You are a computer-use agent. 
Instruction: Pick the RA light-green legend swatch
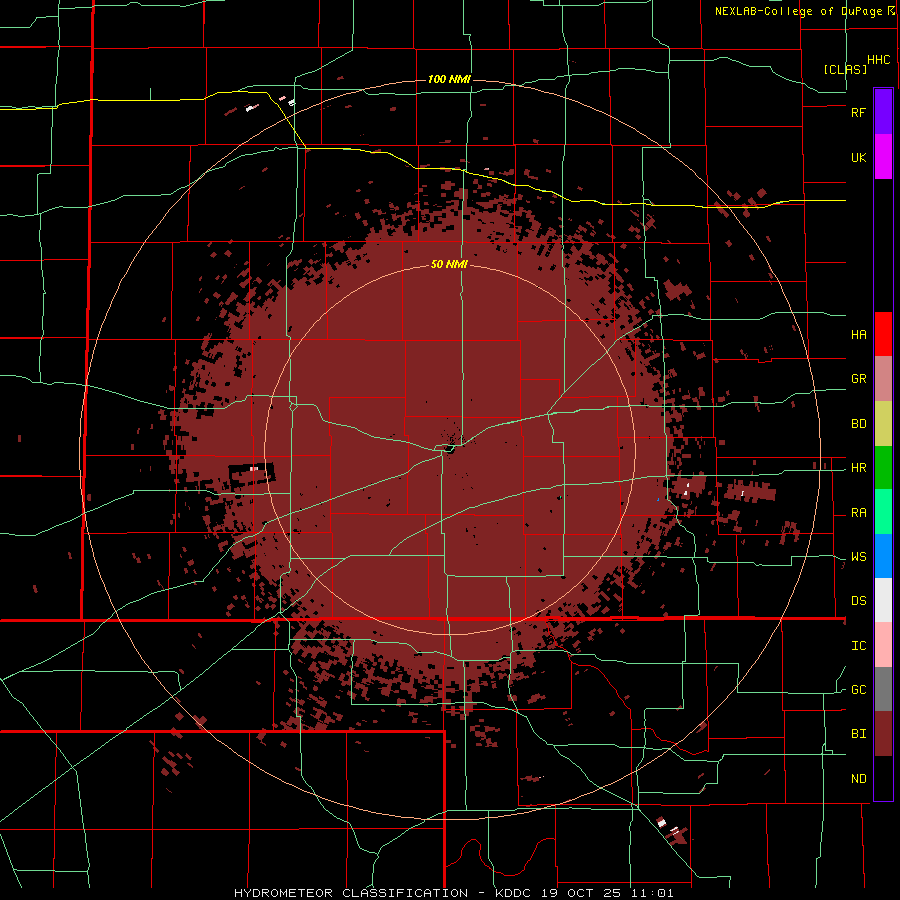pos(883,512)
